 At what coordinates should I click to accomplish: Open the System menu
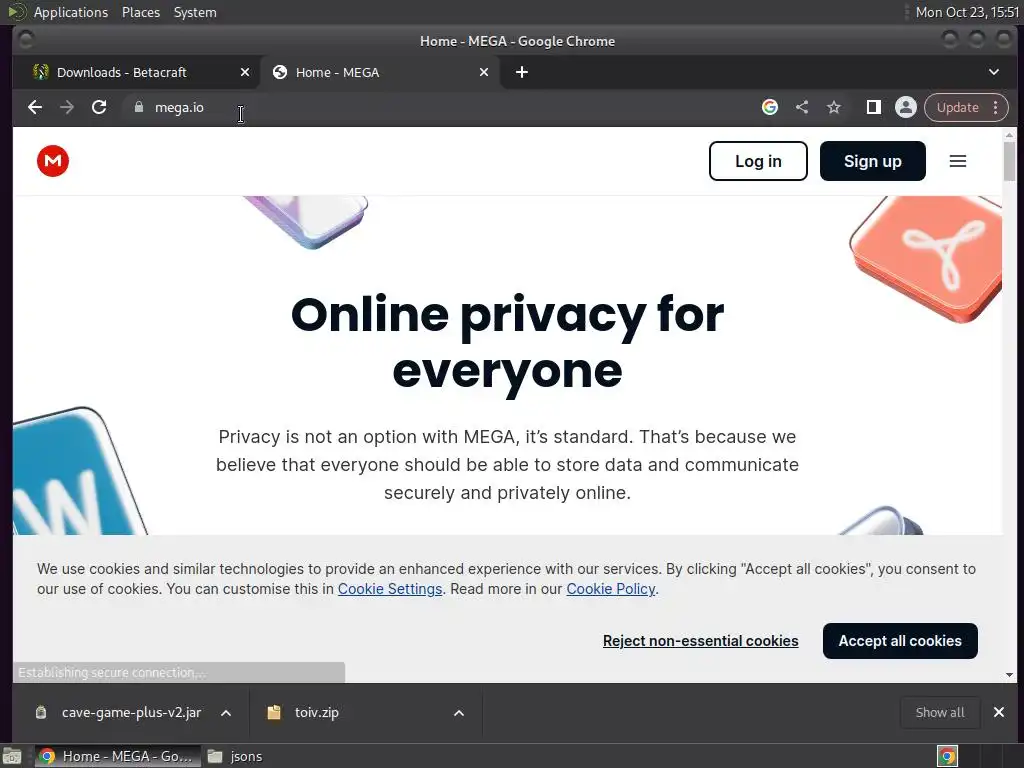pyautogui.click(x=195, y=12)
